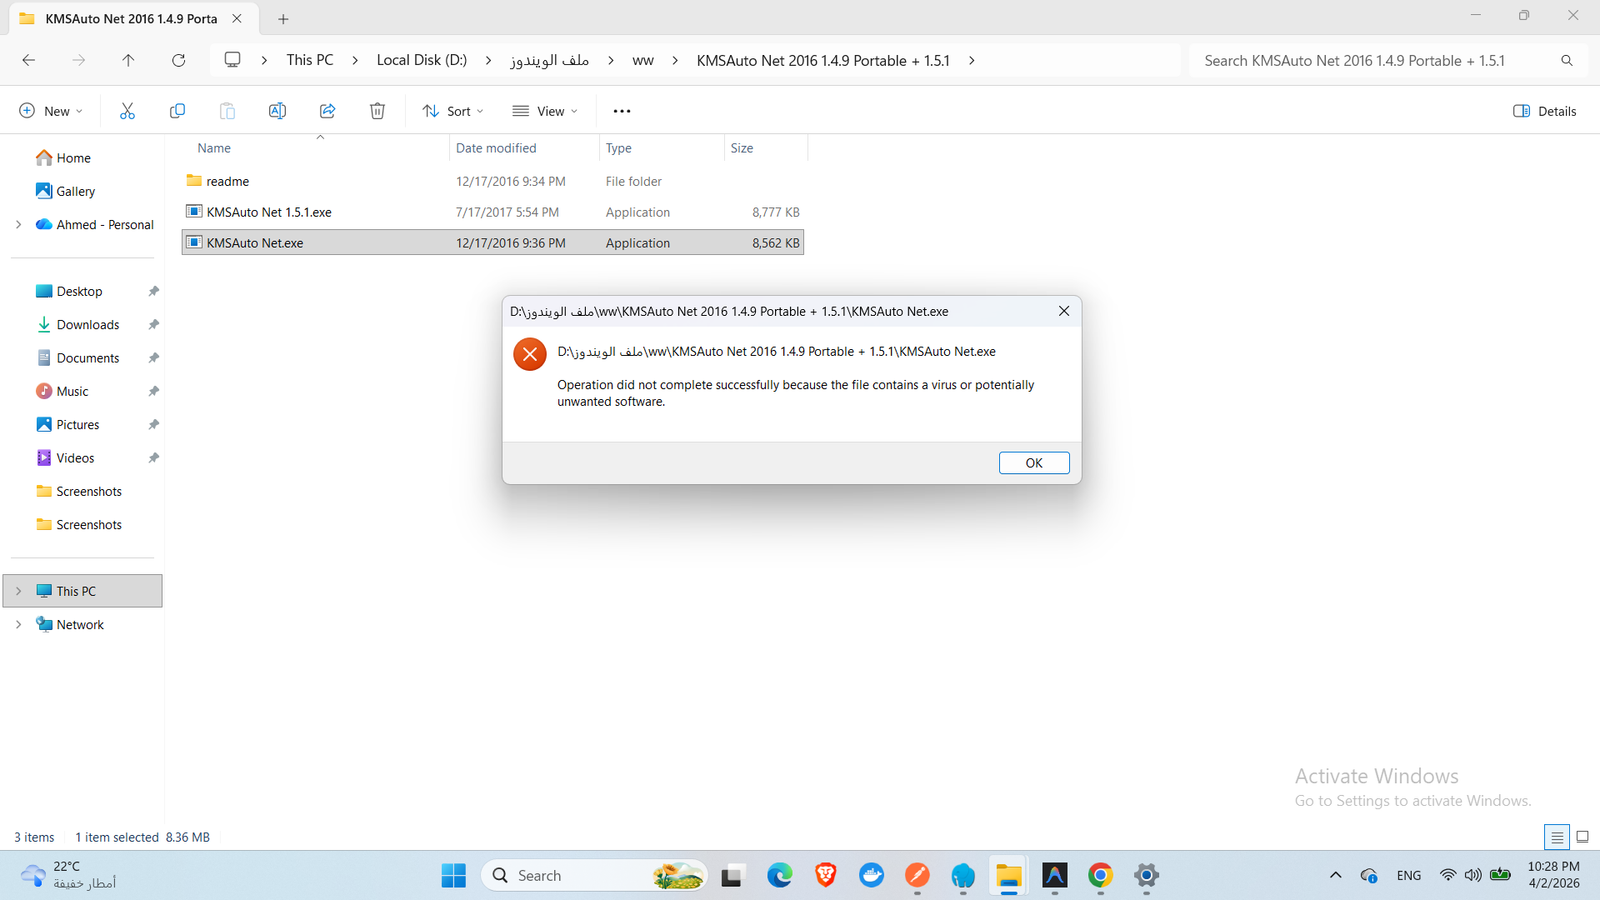Launch Microsoft Edge from the taskbar
Image resolution: width=1600 pixels, height=900 pixels.
779,876
